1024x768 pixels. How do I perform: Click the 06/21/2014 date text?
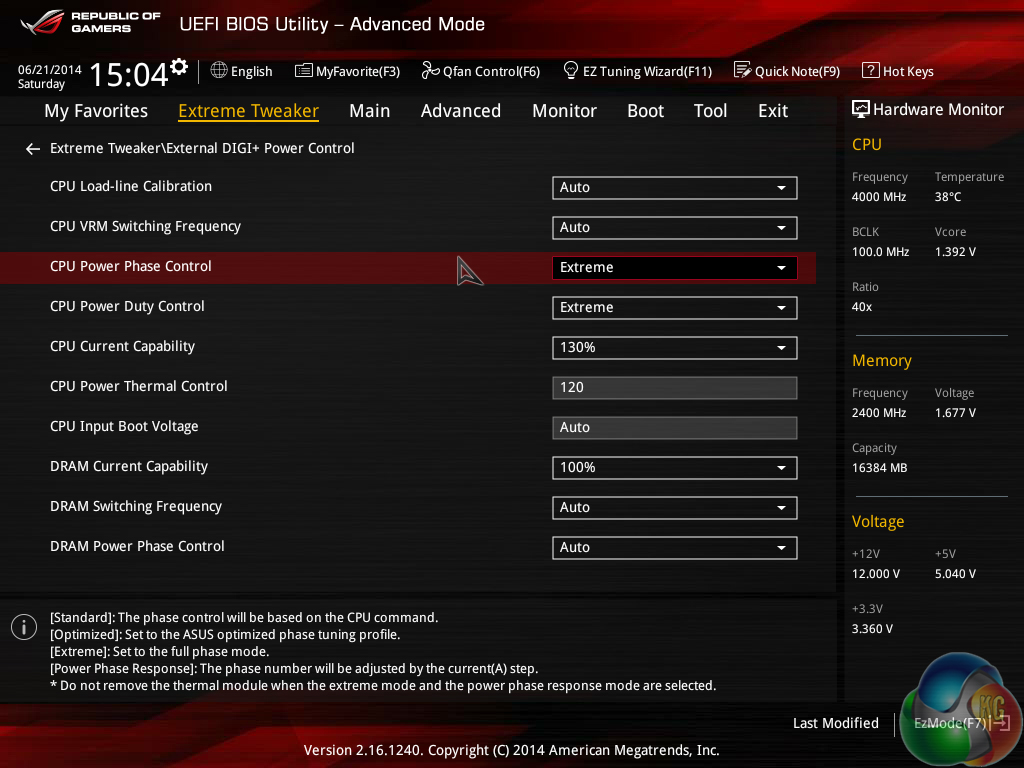(50, 70)
